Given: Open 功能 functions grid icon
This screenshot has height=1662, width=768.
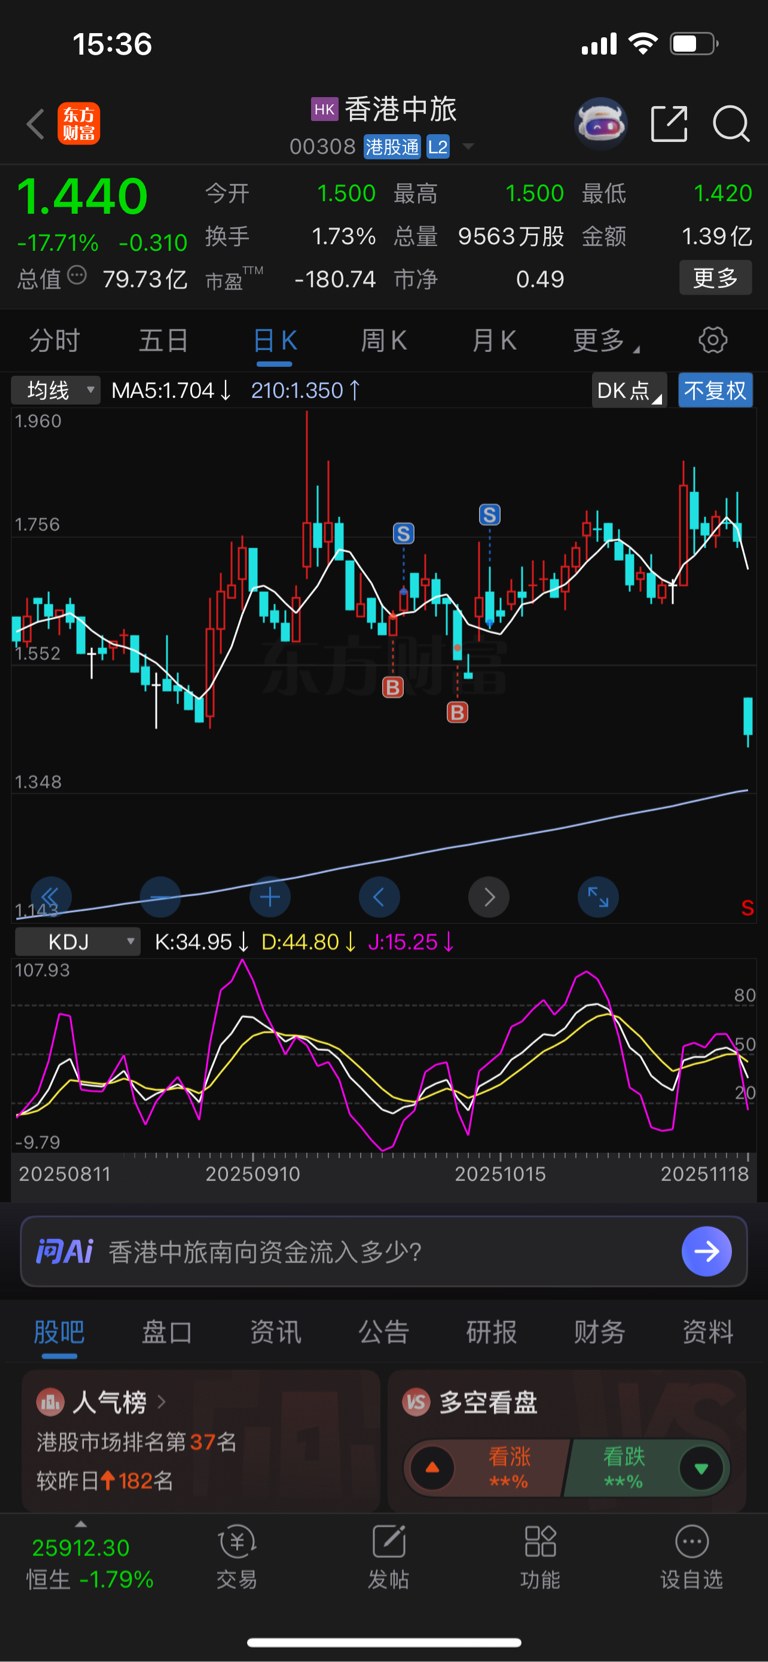Looking at the screenshot, I should [540, 1541].
